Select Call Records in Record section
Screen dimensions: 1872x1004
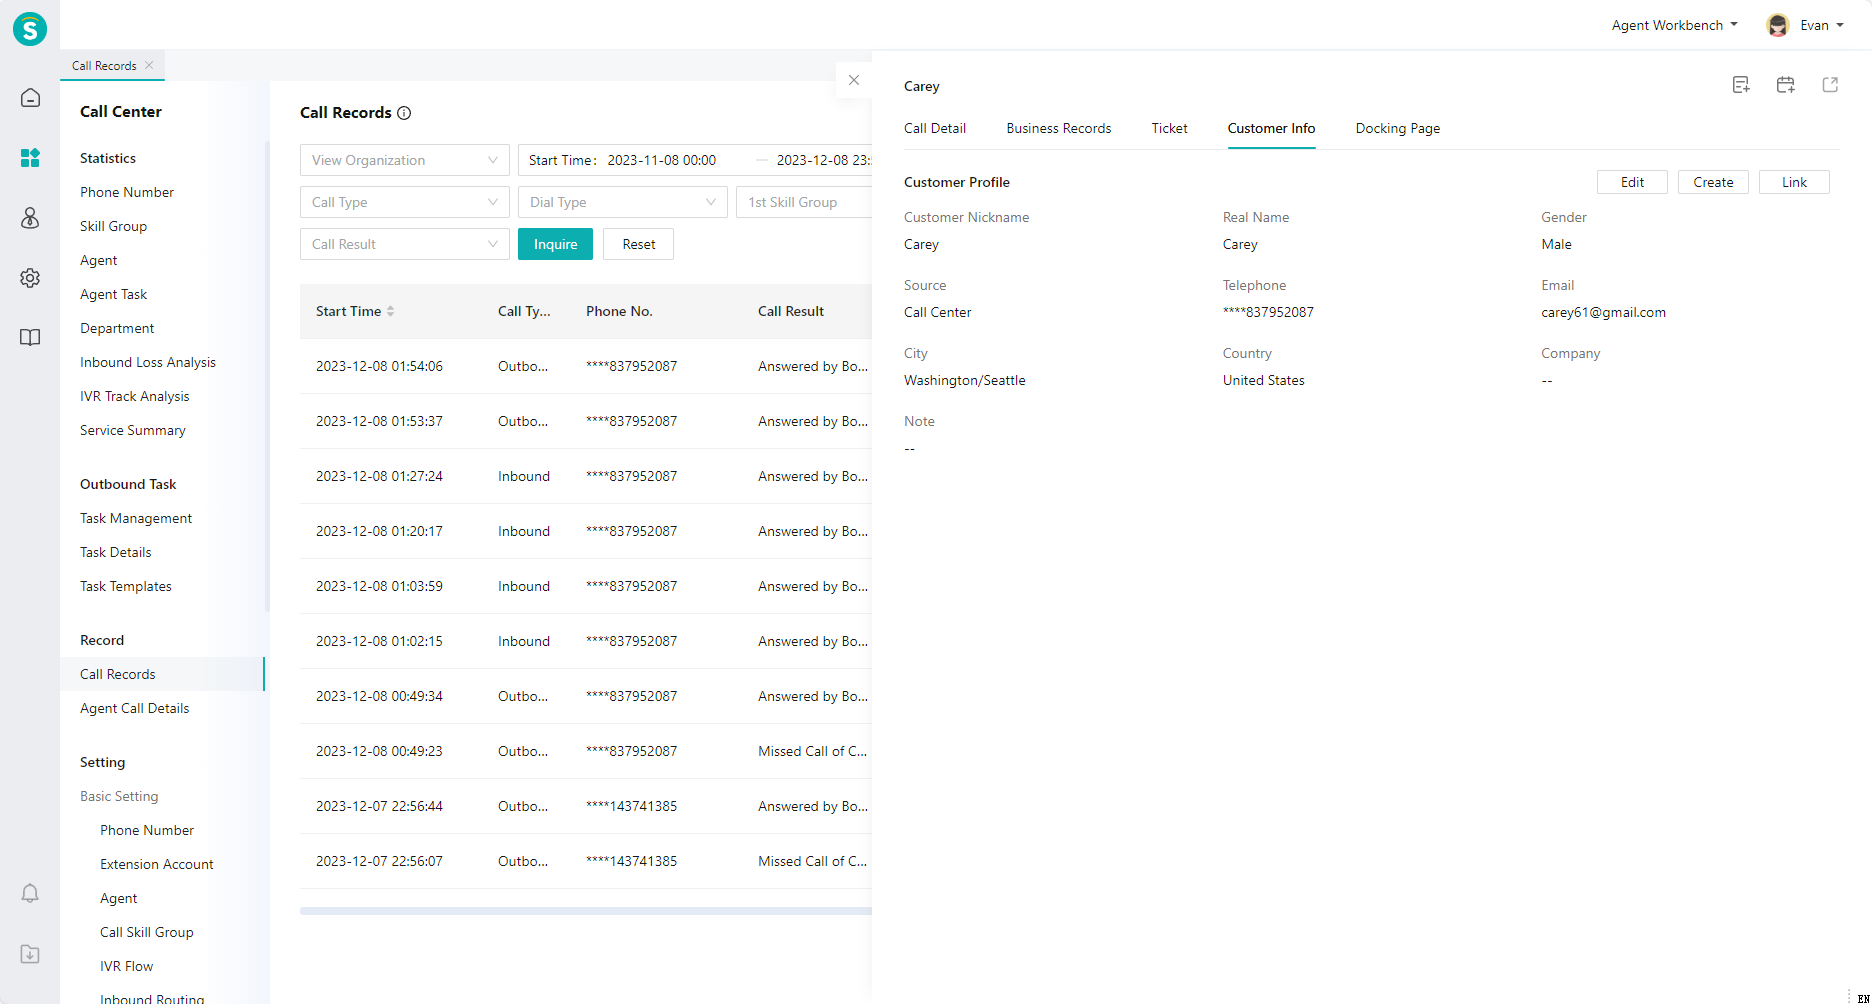[x=162, y=674]
